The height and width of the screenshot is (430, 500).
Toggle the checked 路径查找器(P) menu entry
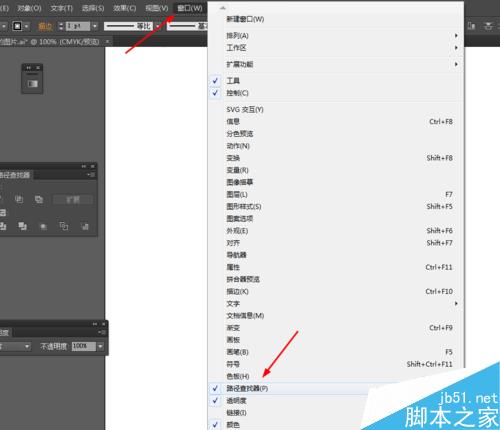(x=336, y=388)
